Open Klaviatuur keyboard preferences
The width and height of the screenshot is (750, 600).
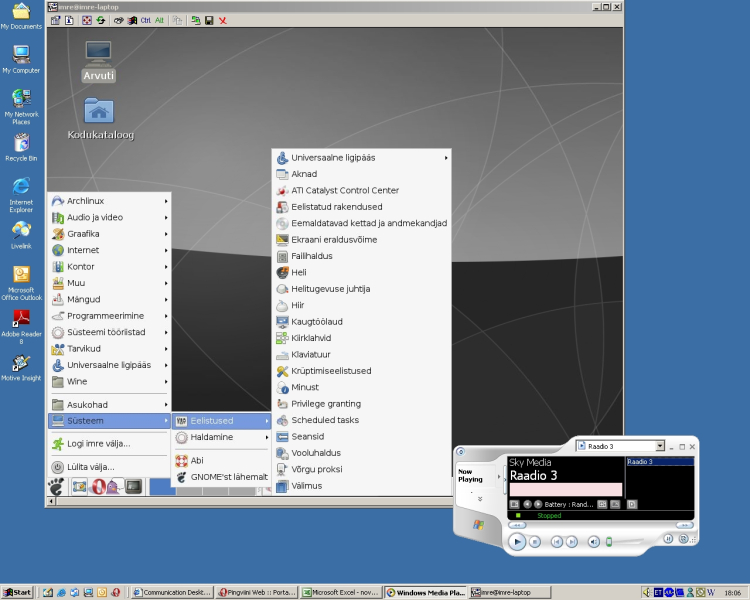pos(362,355)
